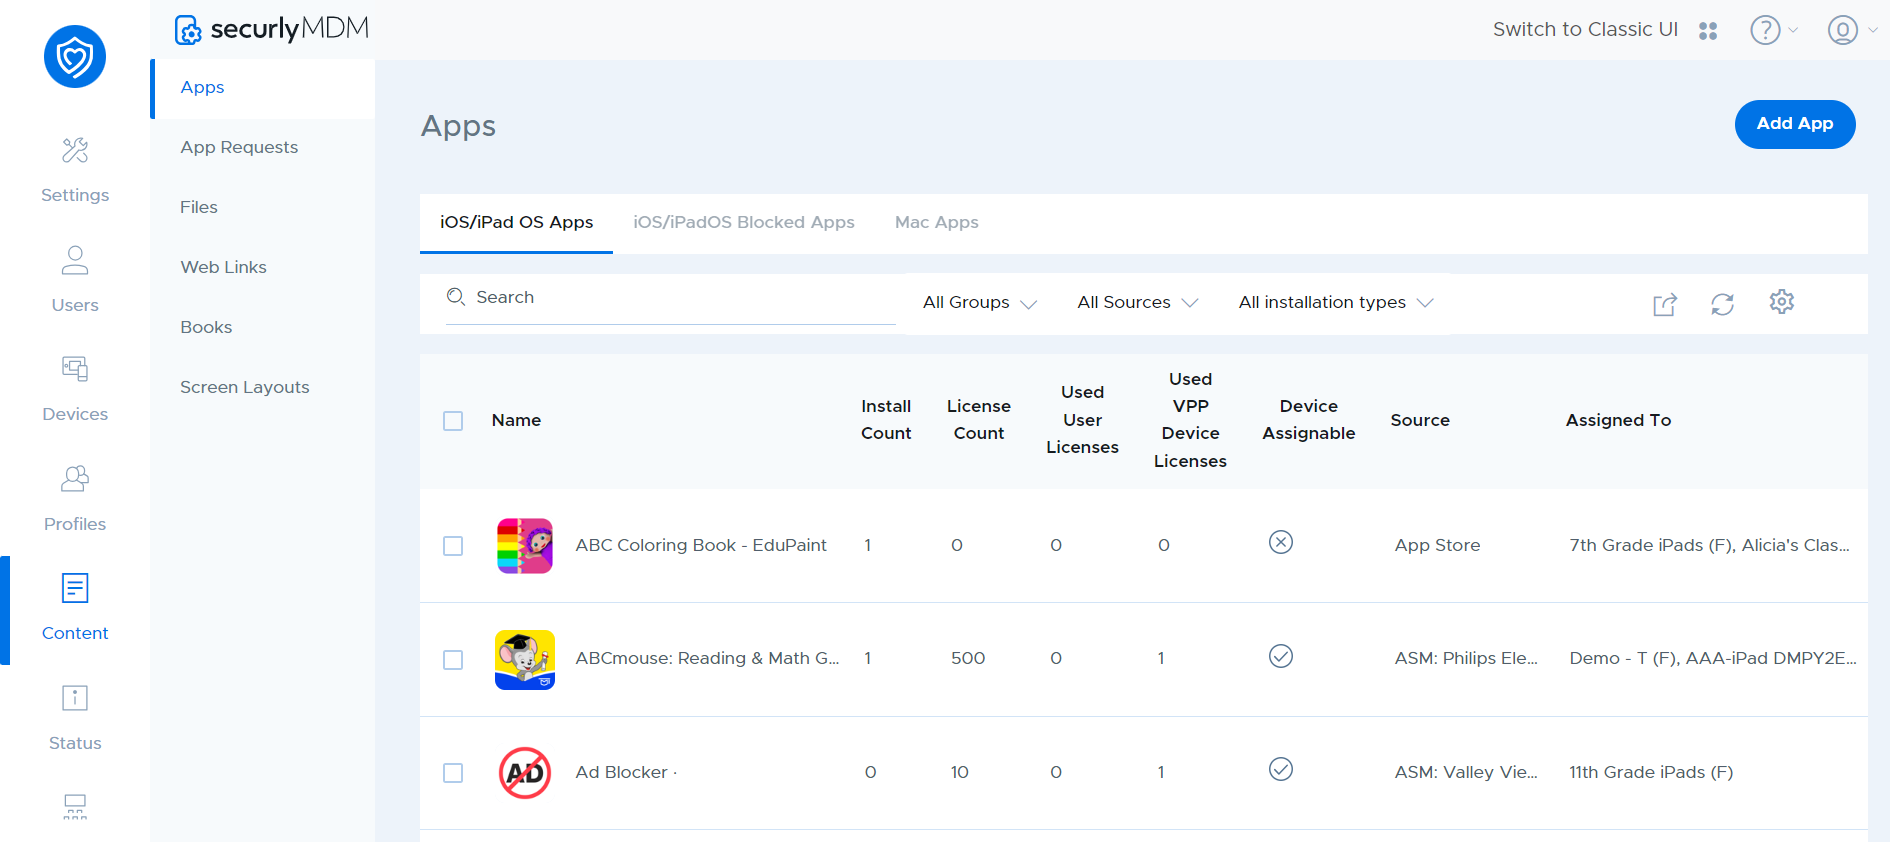Image resolution: width=1890 pixels, height=842 pixels.
Task: Click the App Store source cell
Action: [1437, 545]
